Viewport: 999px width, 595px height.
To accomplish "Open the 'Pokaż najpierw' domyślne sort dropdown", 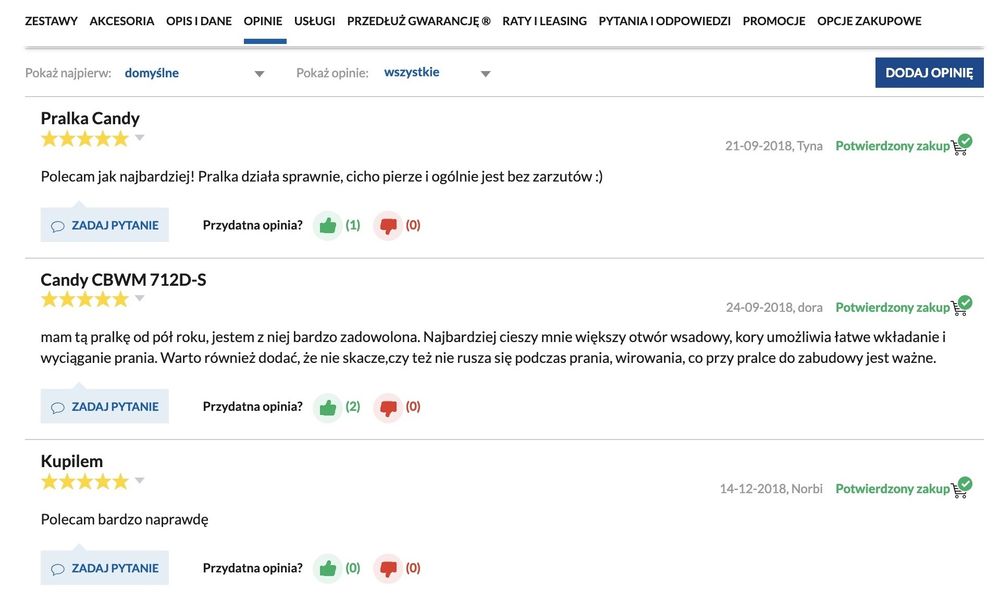I will [194, 73].
